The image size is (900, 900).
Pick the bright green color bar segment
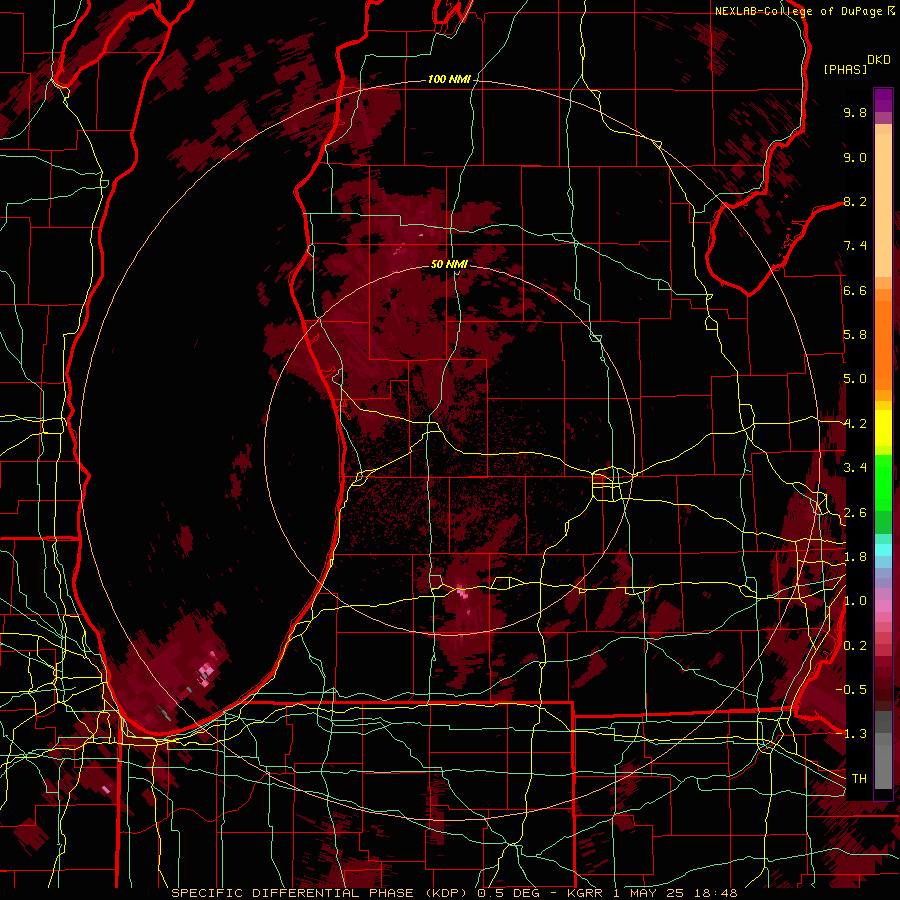click(x=883, y=485)
